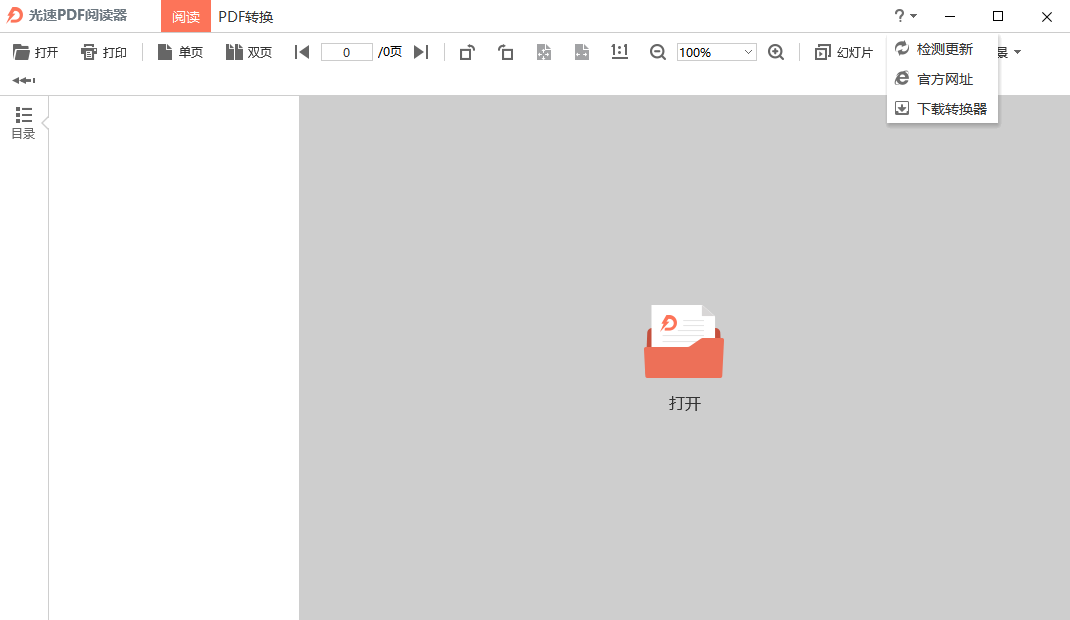Maximize the PDF reader window
1070x620 pixels.
click(x=998, y=16)
